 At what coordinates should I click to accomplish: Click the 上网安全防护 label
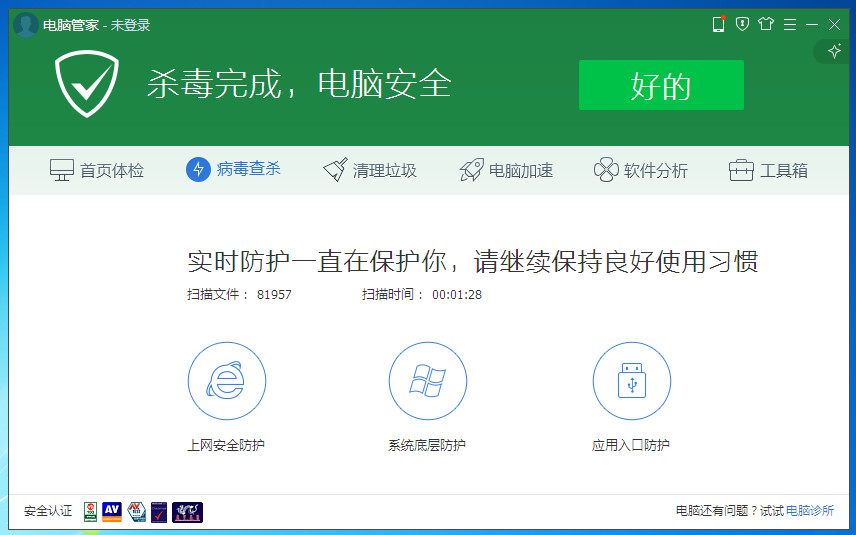226,445
